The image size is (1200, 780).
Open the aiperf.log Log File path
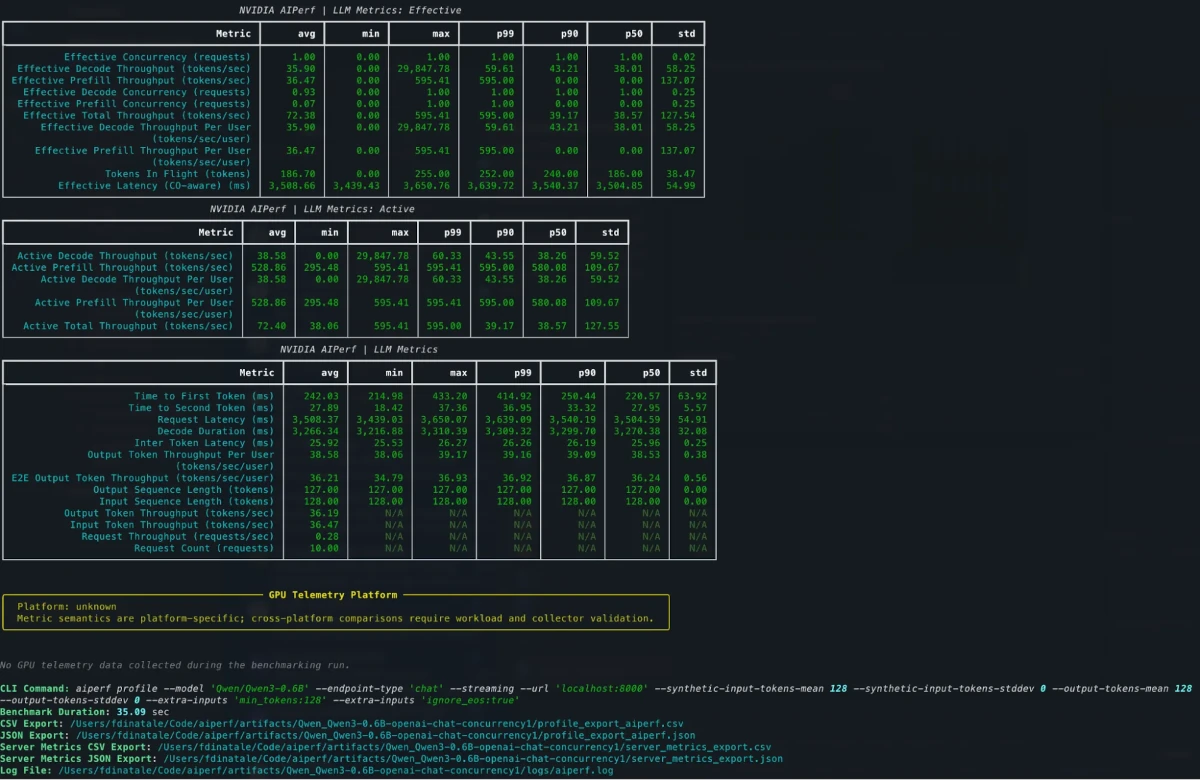pyautogui.click(x=335, y=771)
